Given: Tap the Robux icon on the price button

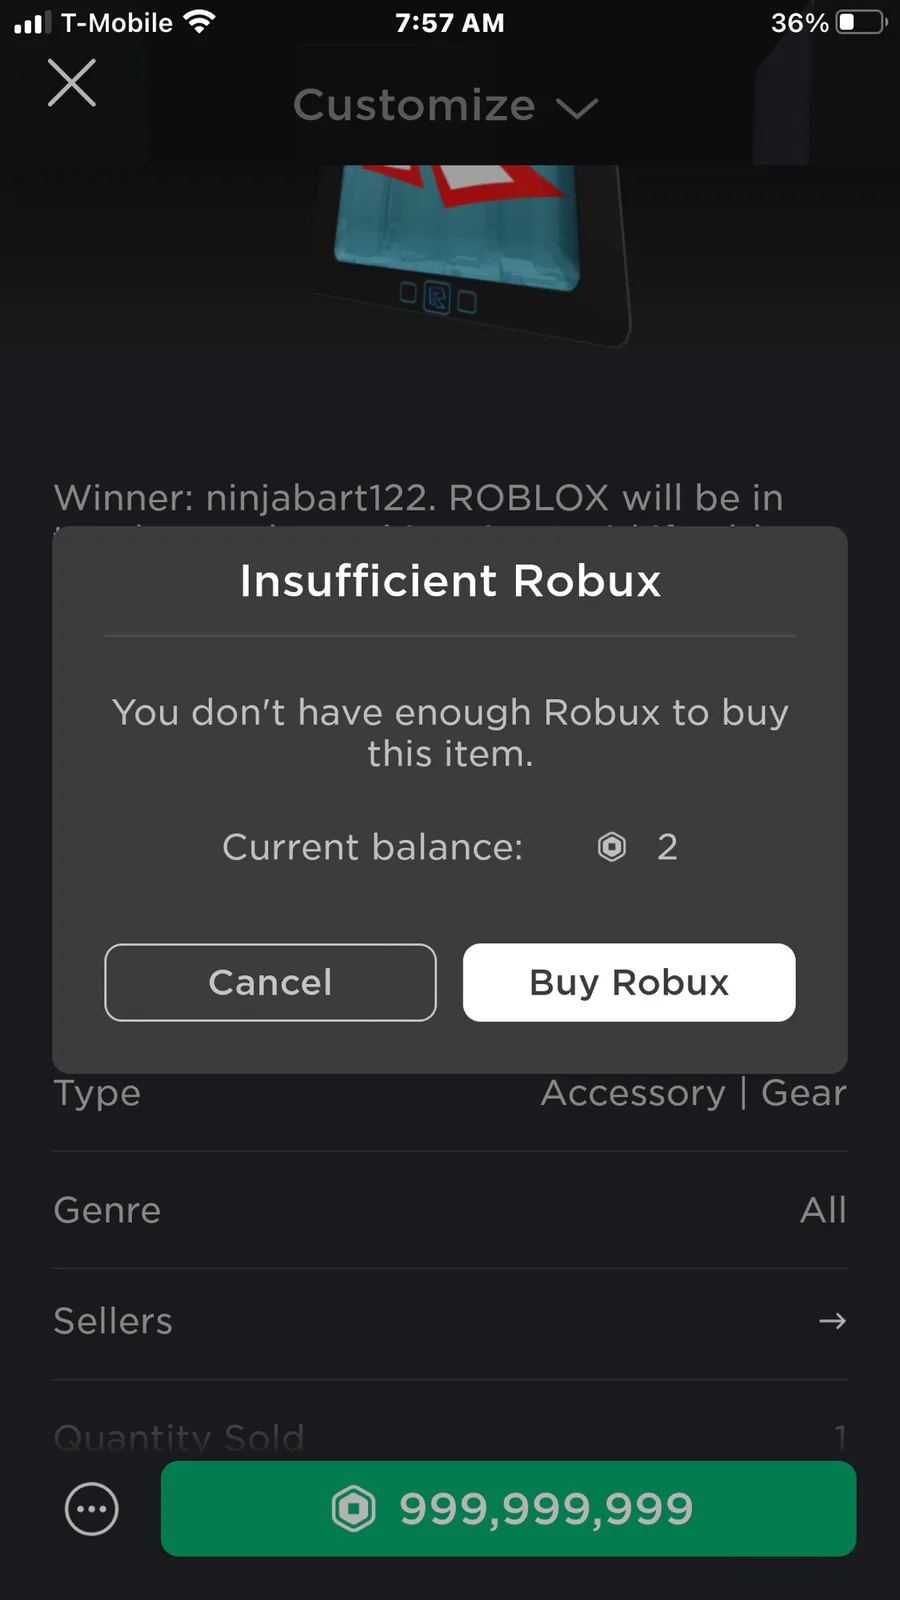Looking at the screenshot, I should (354, 1509).
